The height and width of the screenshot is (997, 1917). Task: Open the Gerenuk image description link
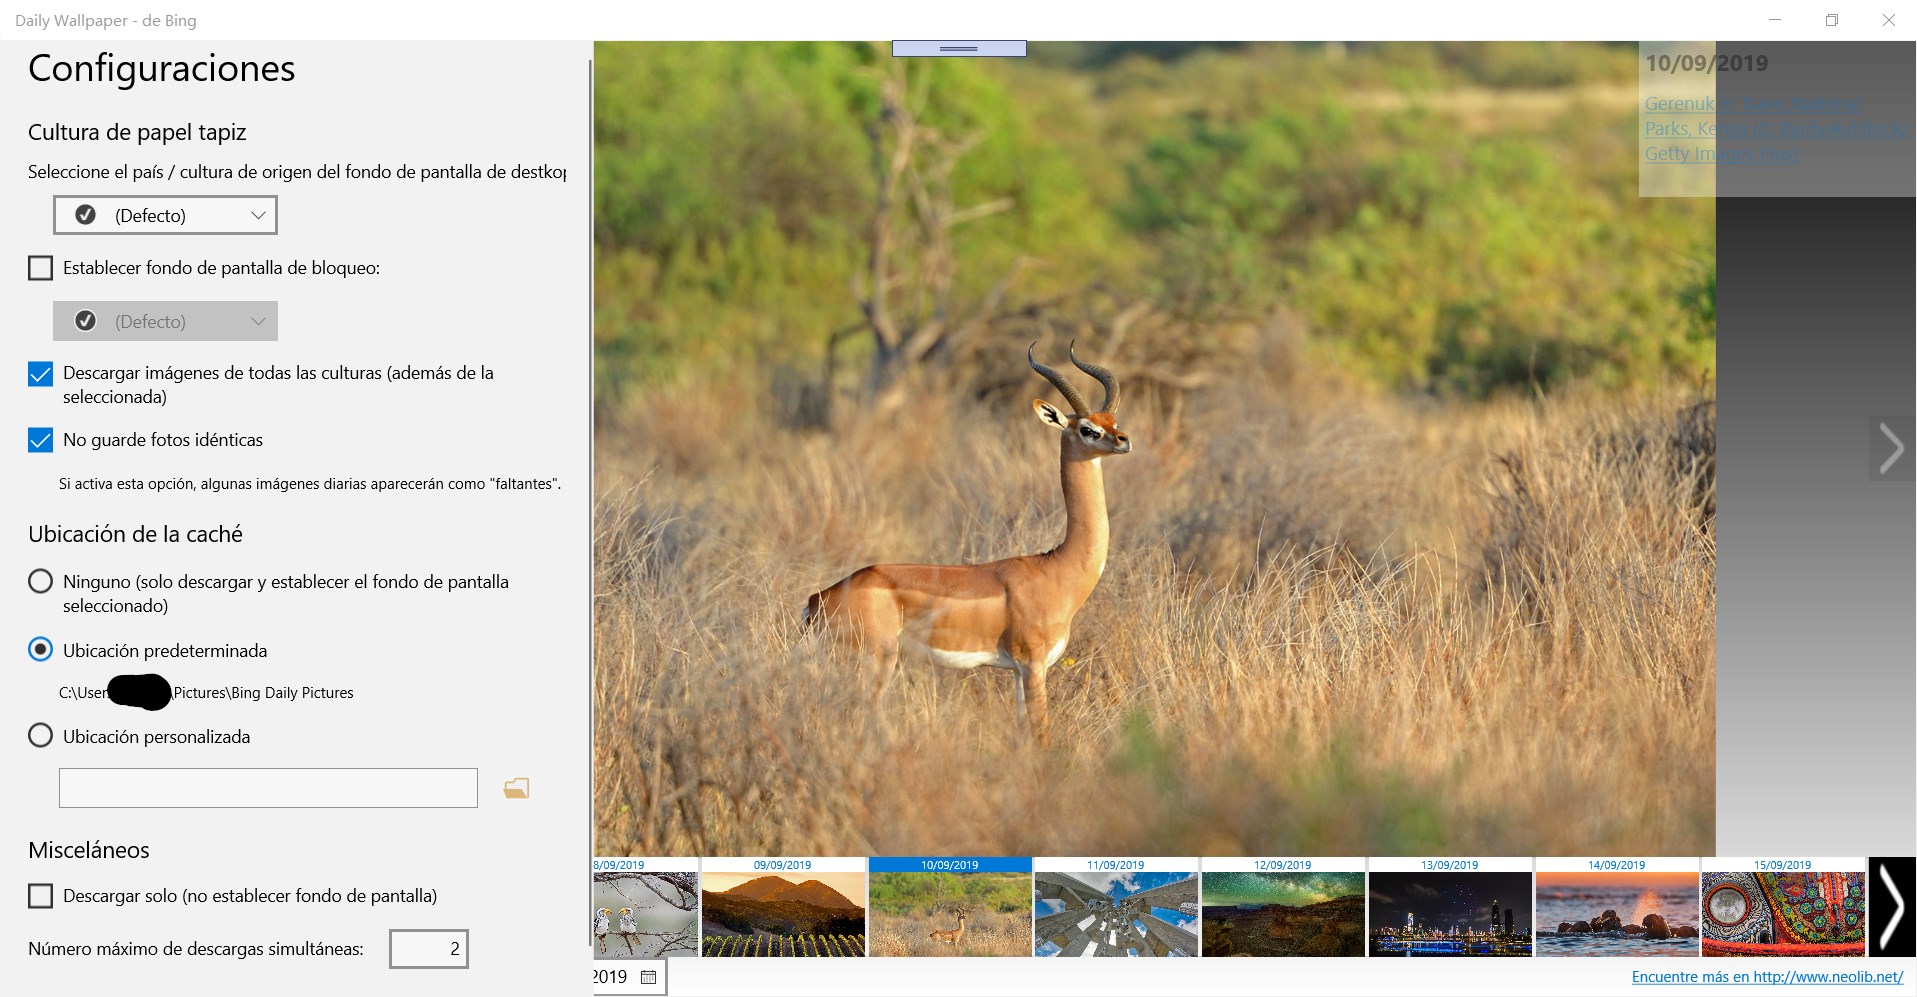coord(1775,129)
